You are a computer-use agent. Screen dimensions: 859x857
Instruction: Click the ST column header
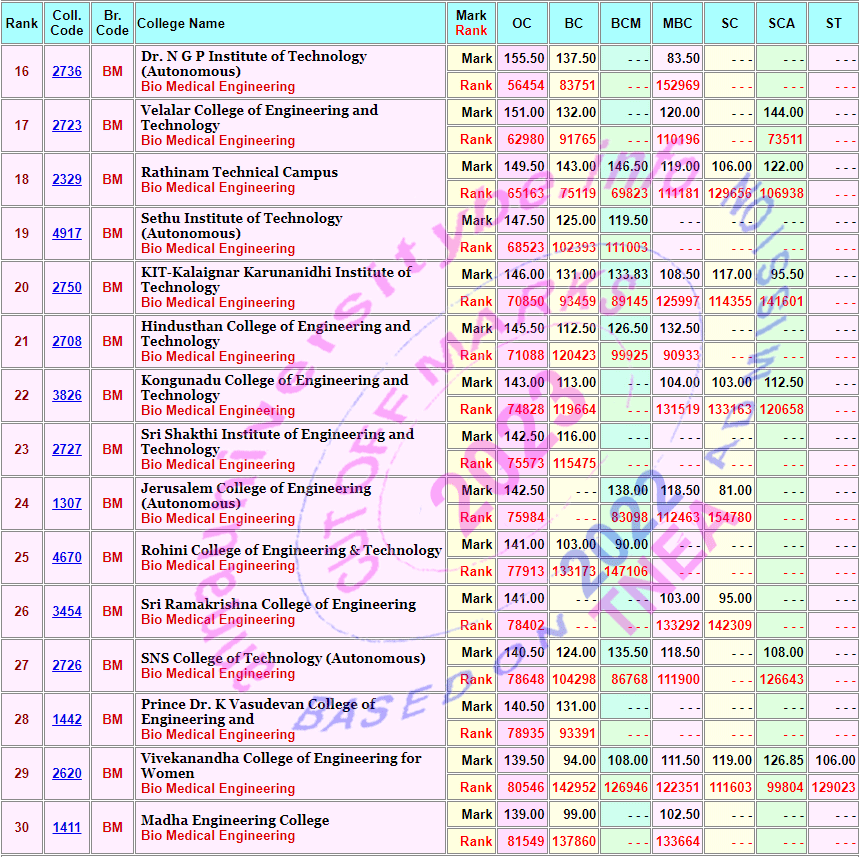point(833,23)
